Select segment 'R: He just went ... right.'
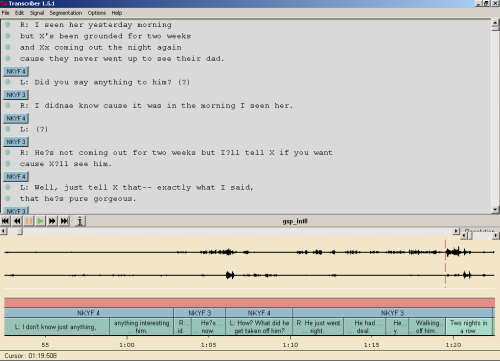This screenshot has width=500, height=361. [x=318, y=327]
